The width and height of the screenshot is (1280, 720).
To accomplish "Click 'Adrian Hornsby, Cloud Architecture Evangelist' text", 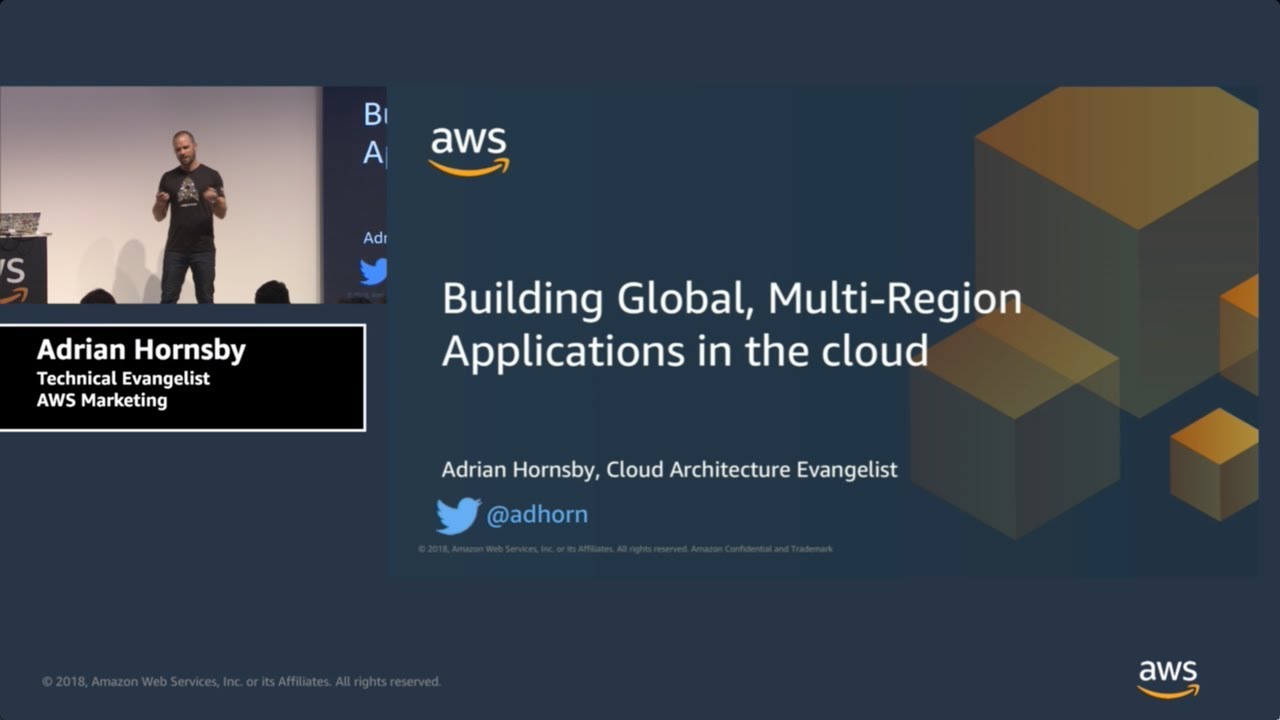I will tap(669, 469).
